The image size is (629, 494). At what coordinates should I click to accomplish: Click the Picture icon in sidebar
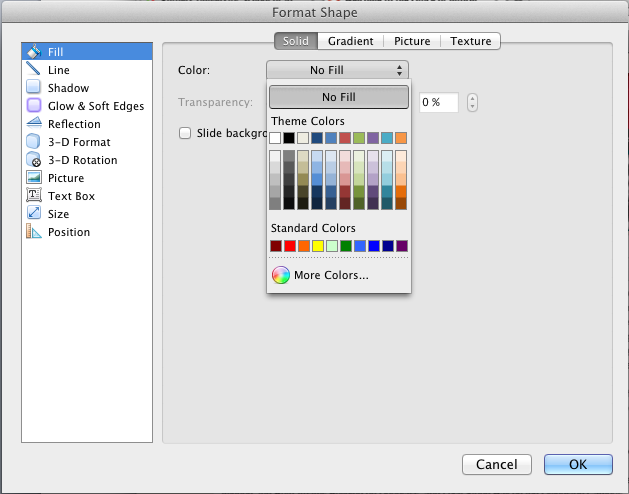(x=34, y=177)
